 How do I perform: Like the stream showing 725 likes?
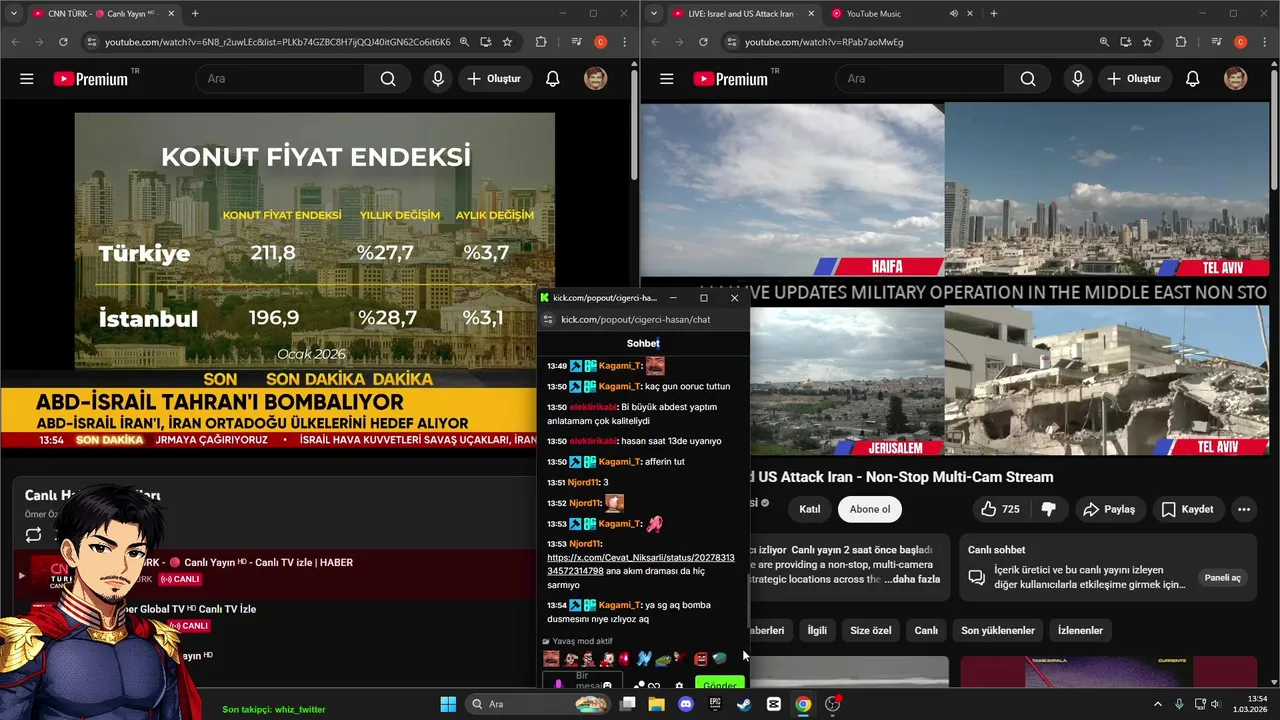[x=999, y=509]
